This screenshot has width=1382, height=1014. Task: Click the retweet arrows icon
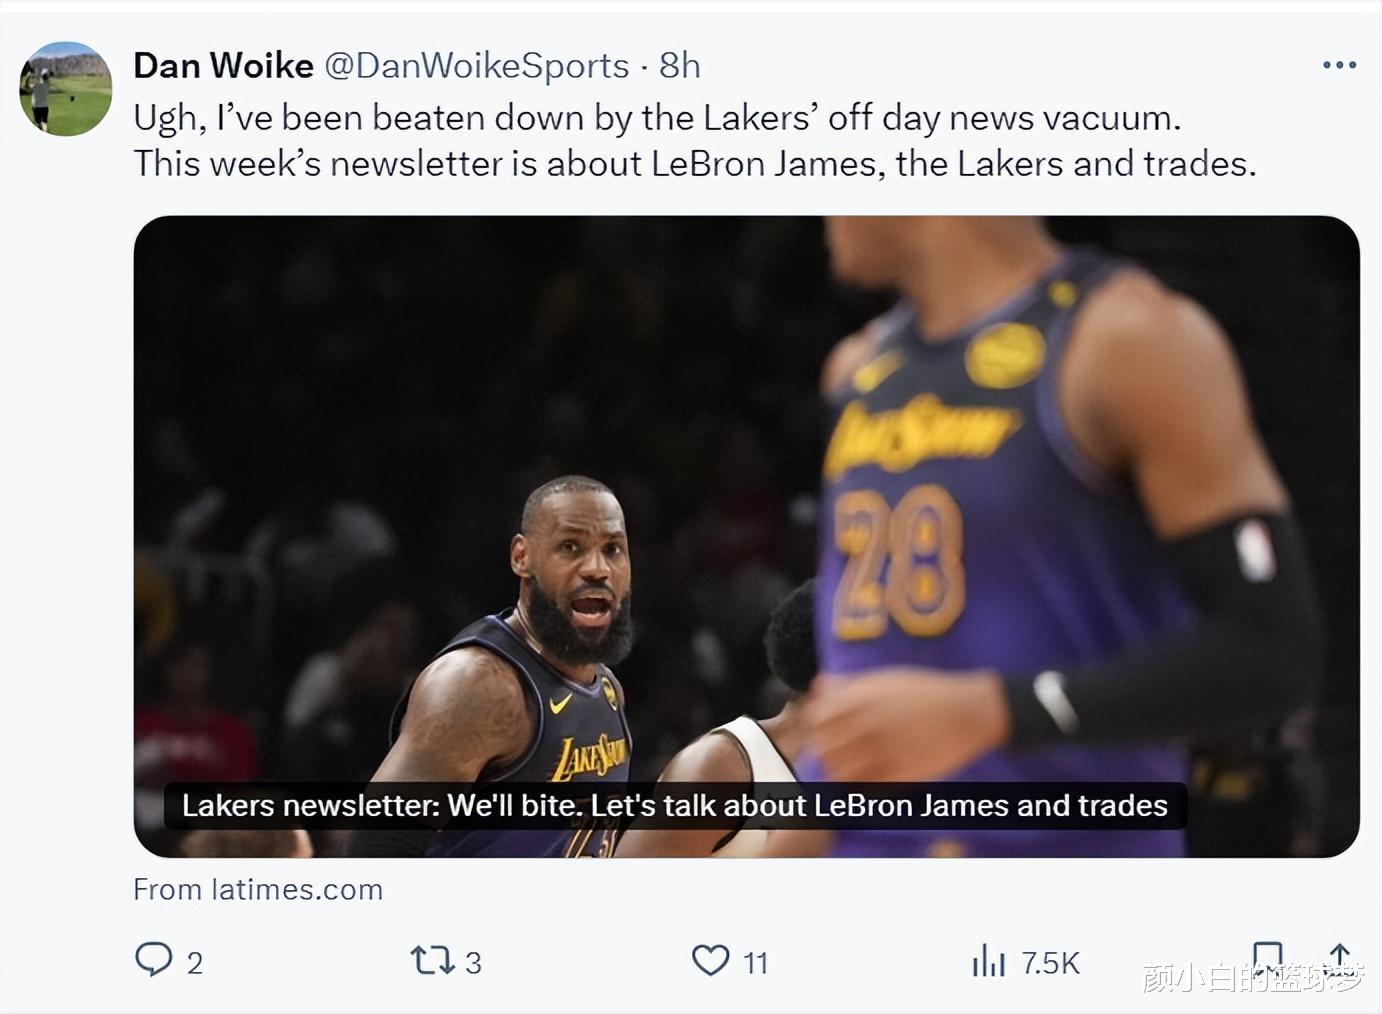point(433,961)
